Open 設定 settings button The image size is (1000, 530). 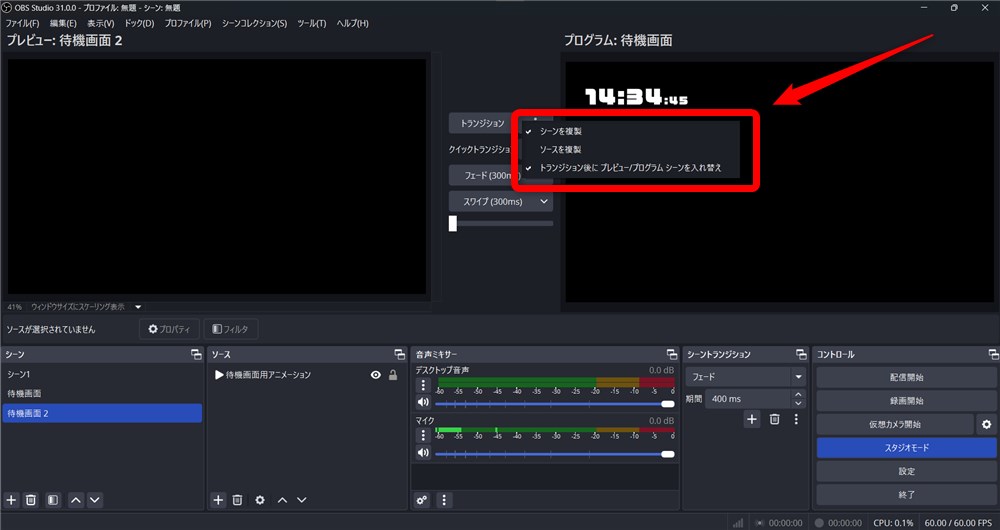pos(906,471)
